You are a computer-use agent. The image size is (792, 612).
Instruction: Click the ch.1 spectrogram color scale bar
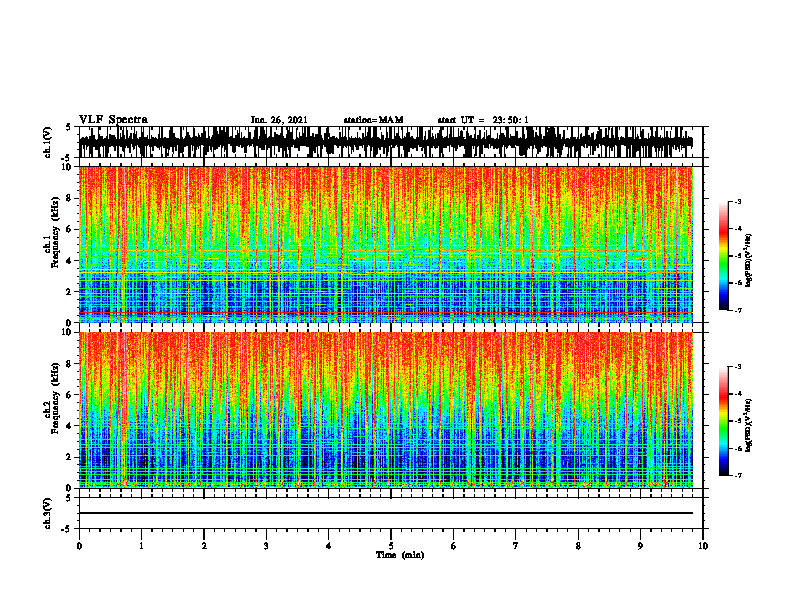point(723,256)
